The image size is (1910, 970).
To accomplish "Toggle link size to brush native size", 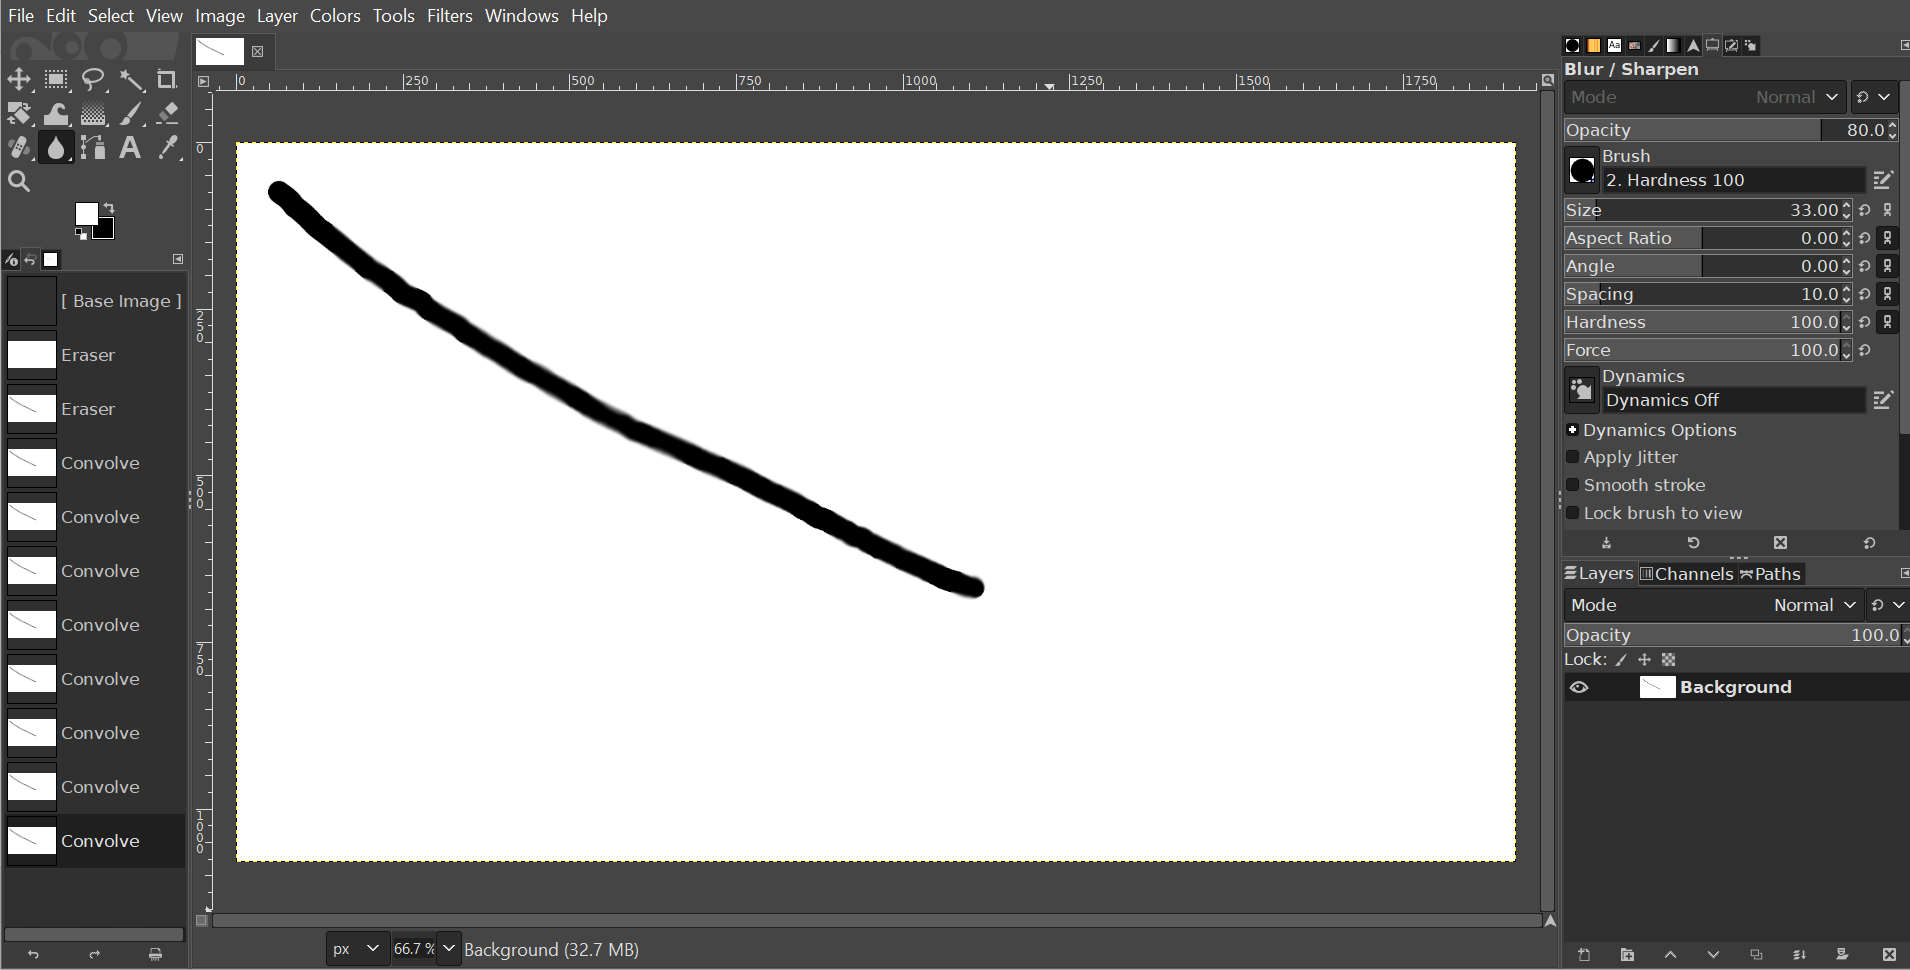I will 1887,210.
